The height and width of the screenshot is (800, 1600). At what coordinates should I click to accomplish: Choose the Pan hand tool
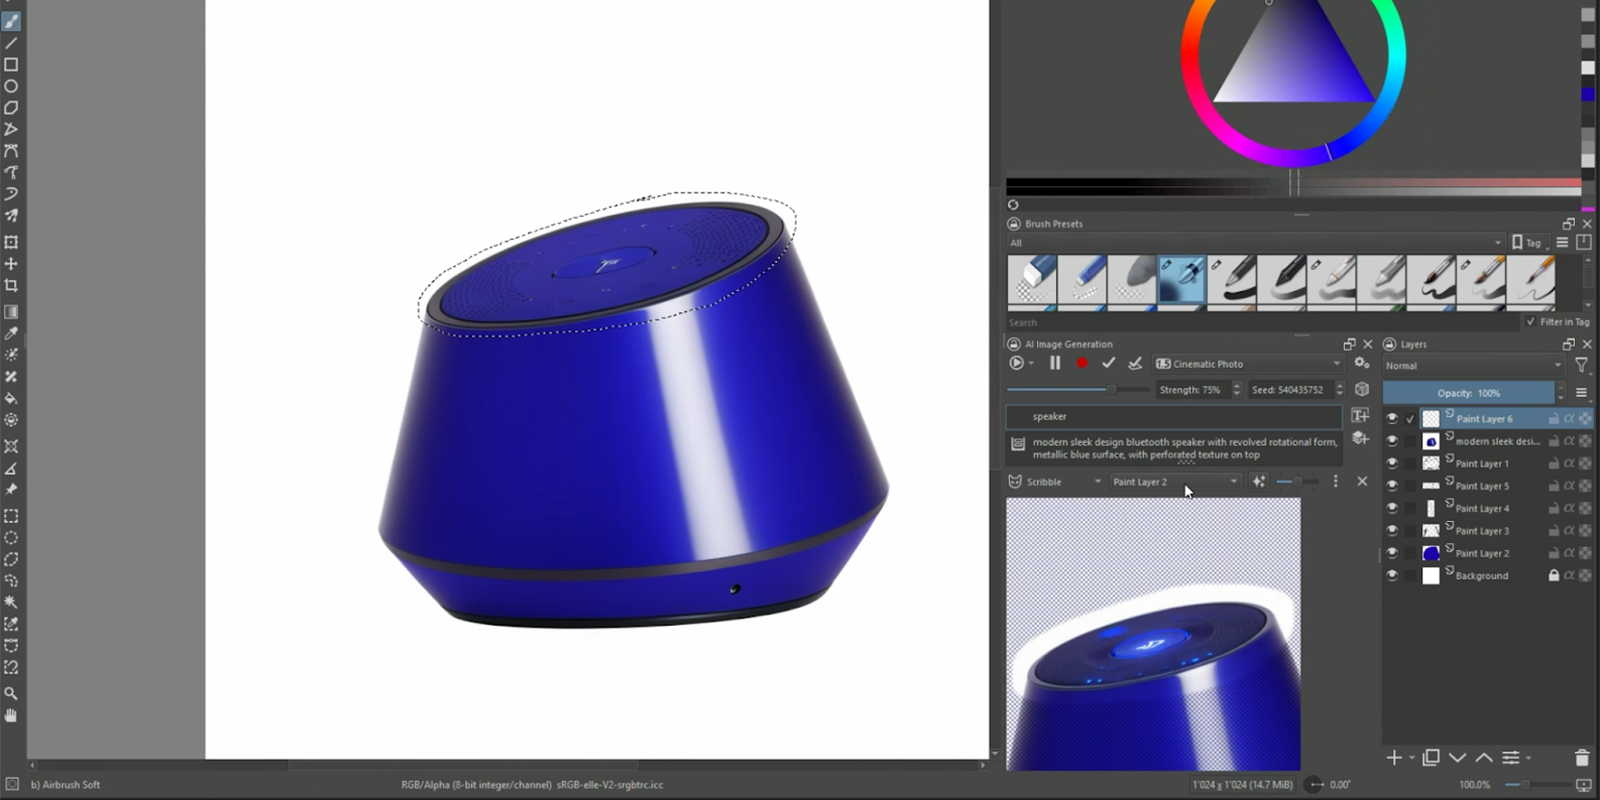11,716
